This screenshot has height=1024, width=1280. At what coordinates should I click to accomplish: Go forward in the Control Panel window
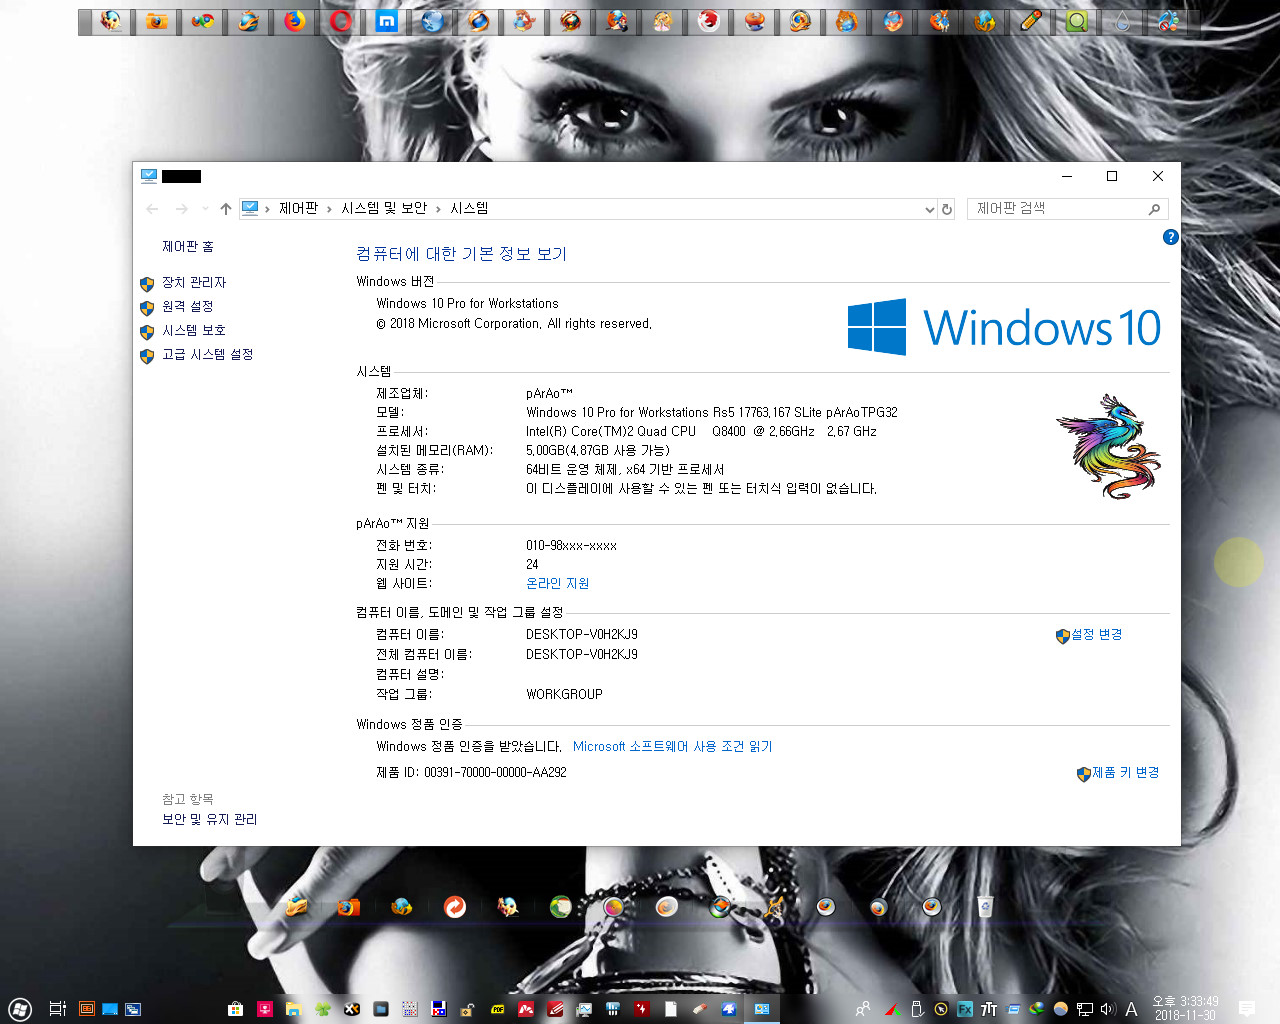181,209
